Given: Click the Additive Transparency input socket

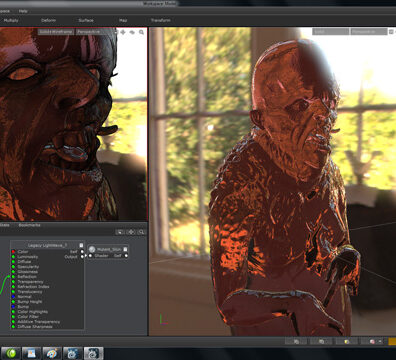Looking at the screenshot, I should click(x=13, y=322).
